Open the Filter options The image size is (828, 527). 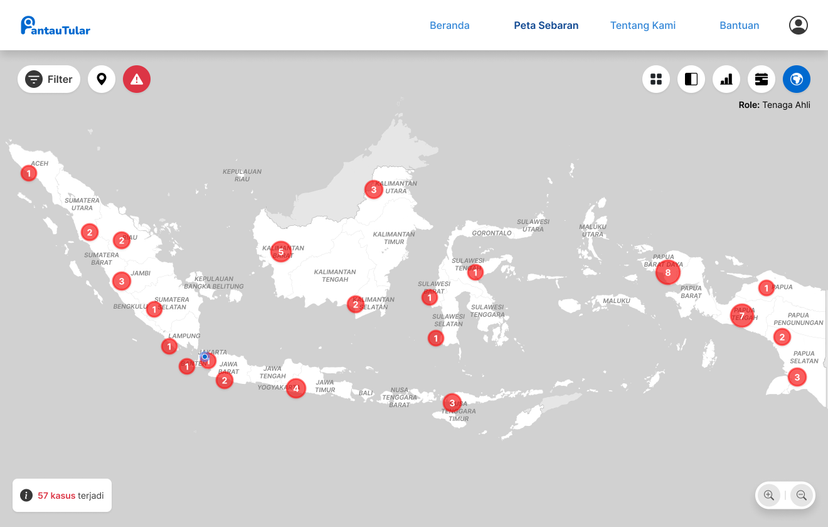(x=49, y=79)
